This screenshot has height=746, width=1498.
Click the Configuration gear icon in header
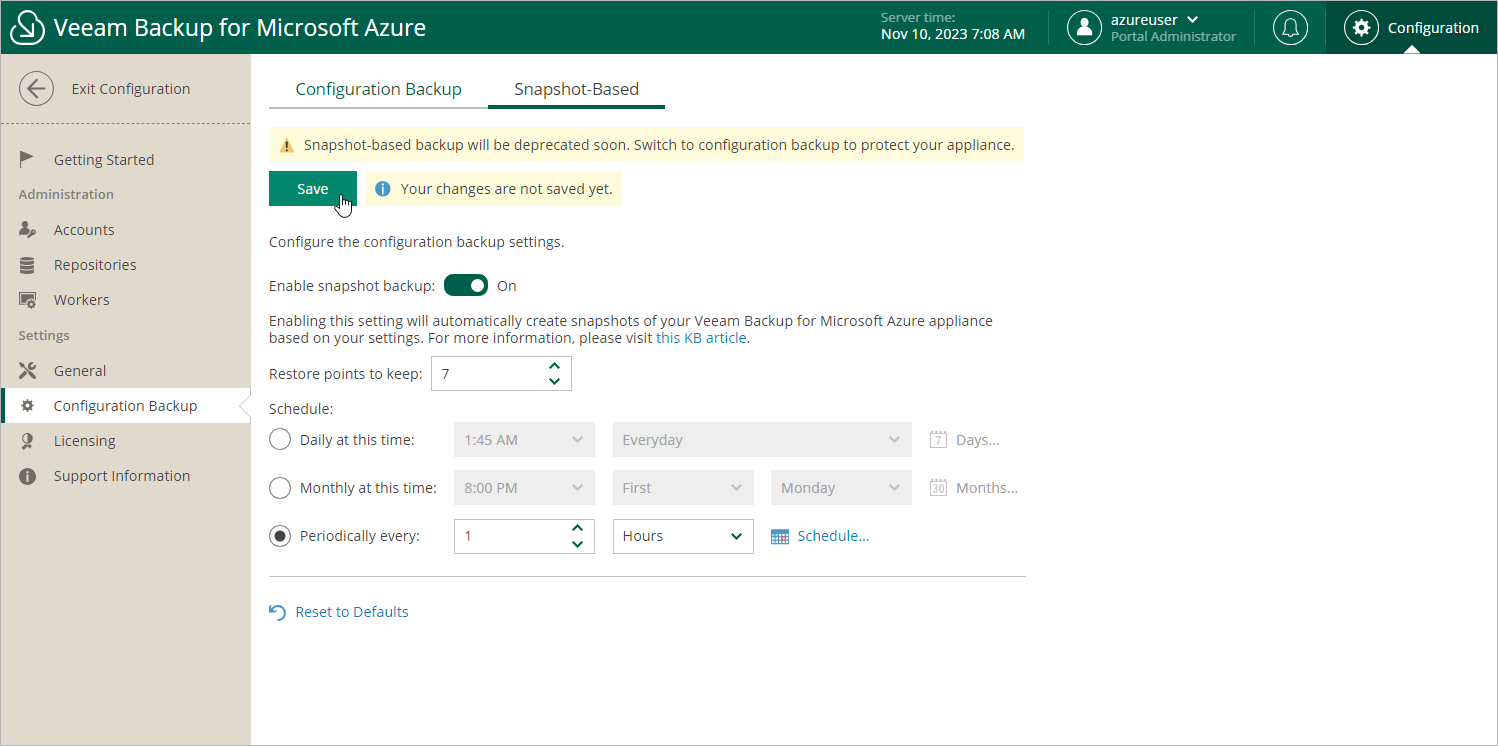(x=1361, y=27)
